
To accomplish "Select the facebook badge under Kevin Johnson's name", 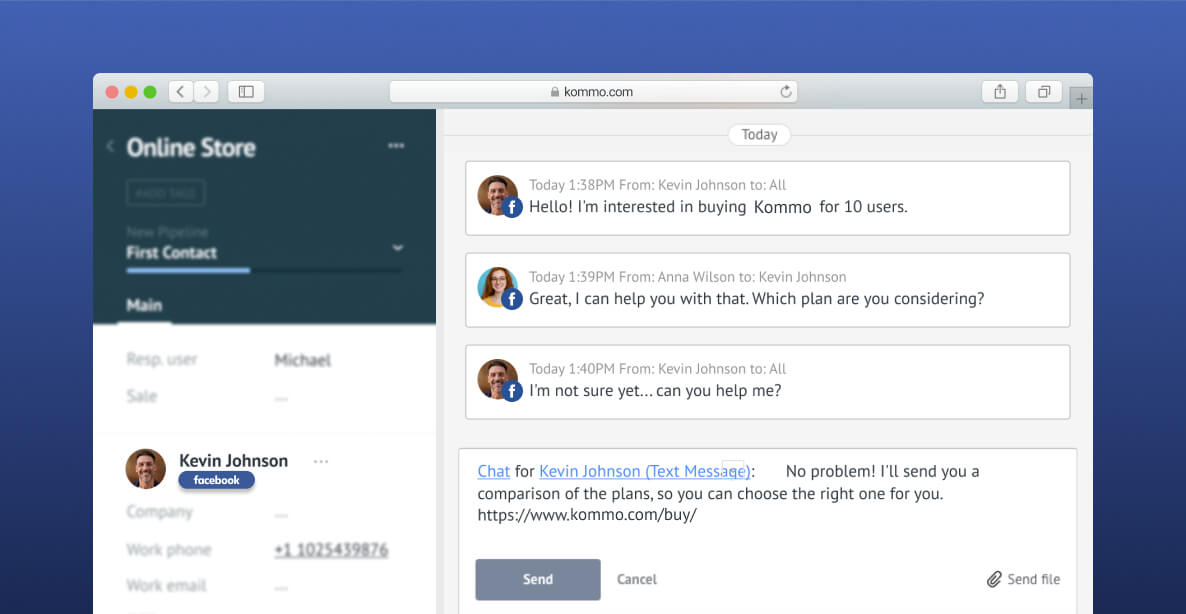I will [x=216, y=480].
